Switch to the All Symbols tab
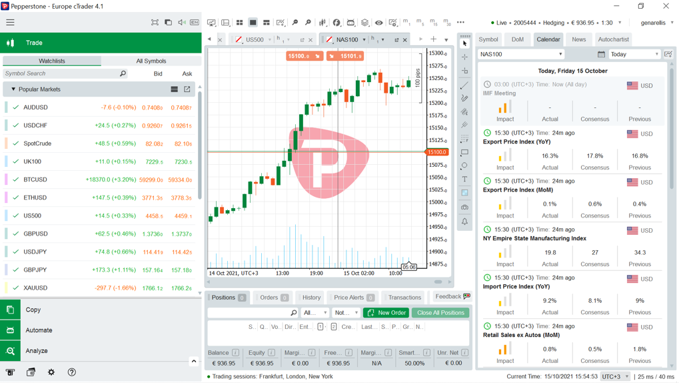This screenshot has height=383, width=679. click(x=151, y=61)
